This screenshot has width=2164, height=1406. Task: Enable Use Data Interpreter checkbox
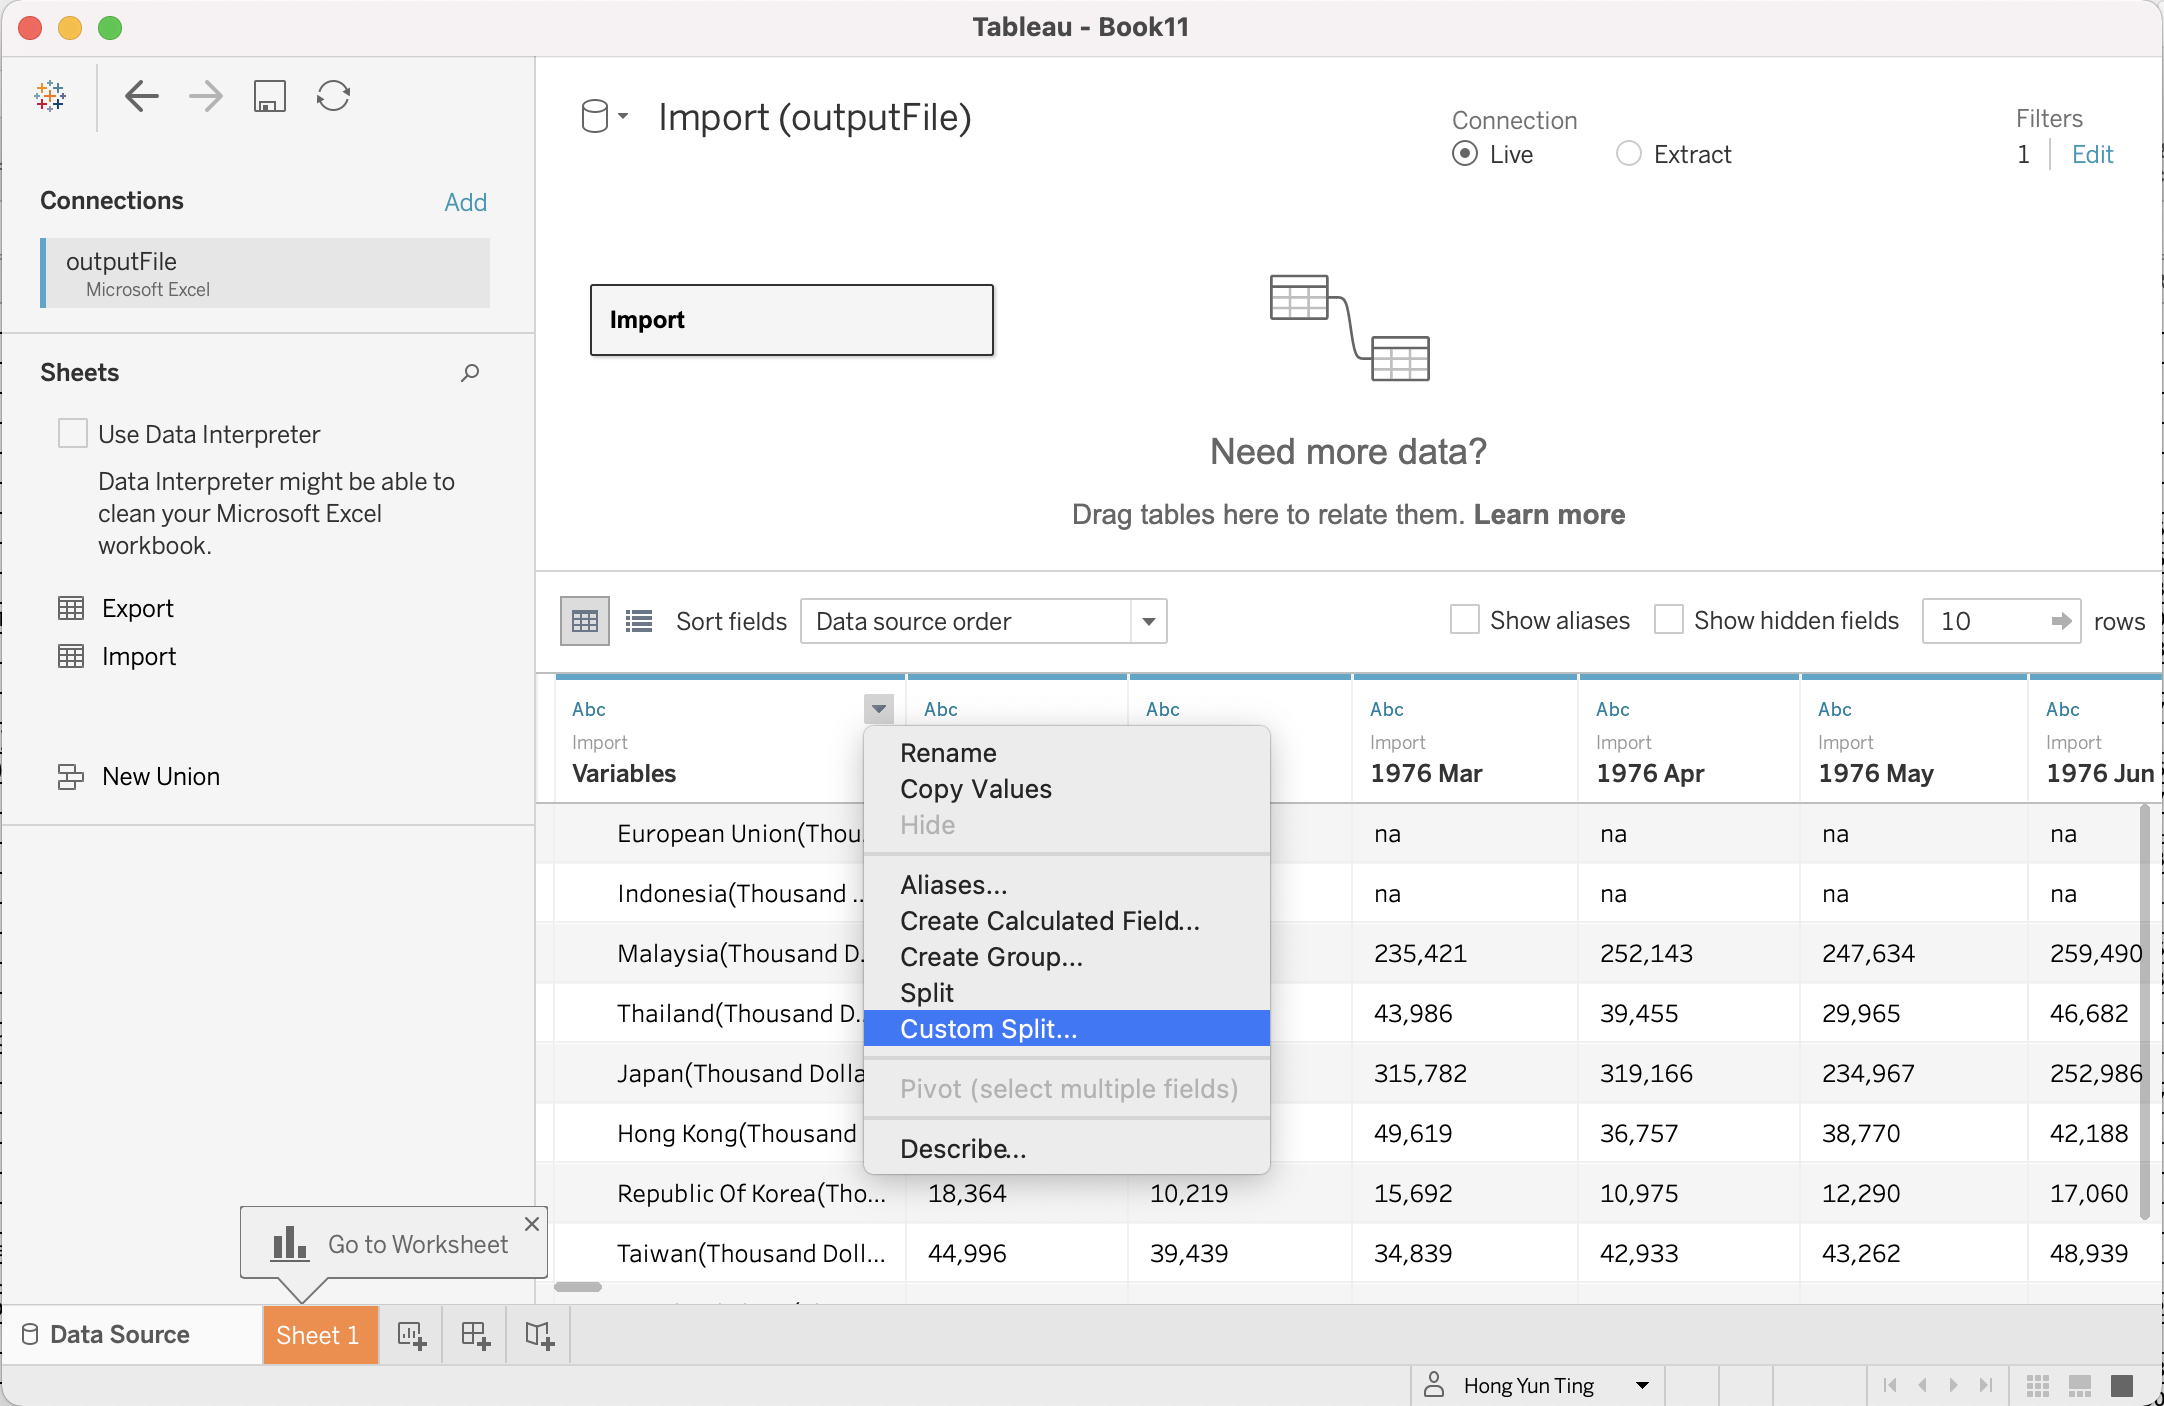point(73,433)
